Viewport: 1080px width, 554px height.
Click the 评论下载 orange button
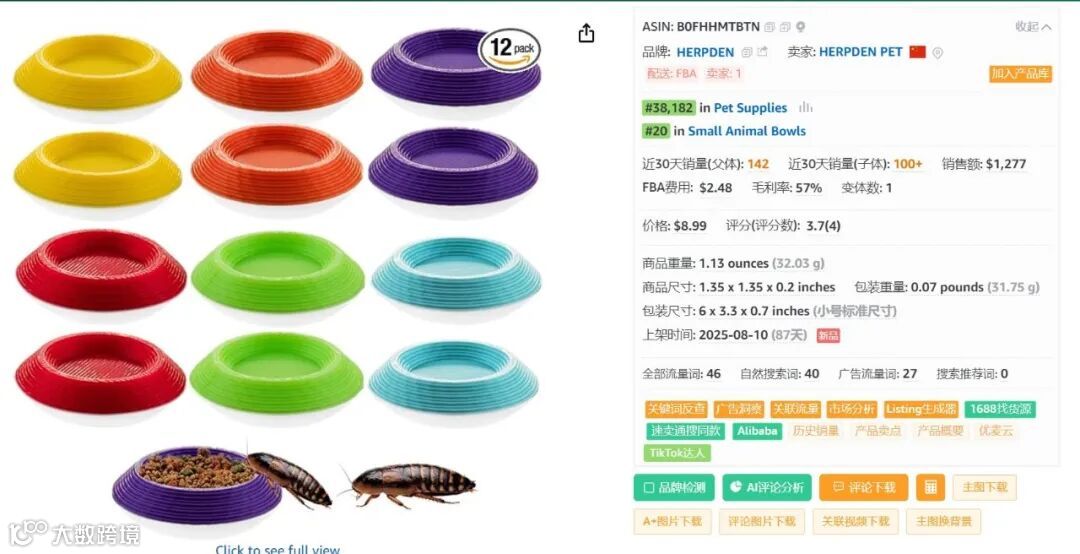pos(864,487)
